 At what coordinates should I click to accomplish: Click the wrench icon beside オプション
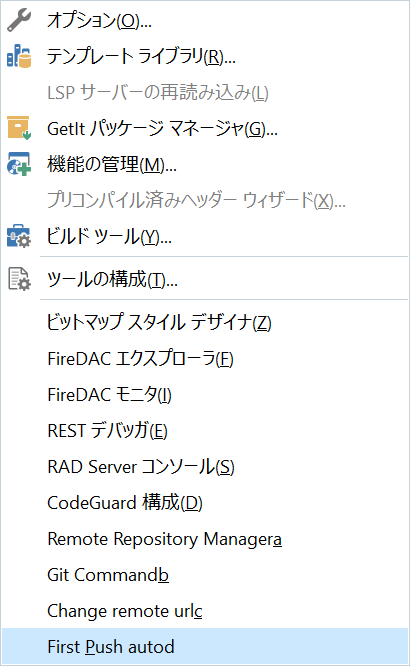pos(19,20)
